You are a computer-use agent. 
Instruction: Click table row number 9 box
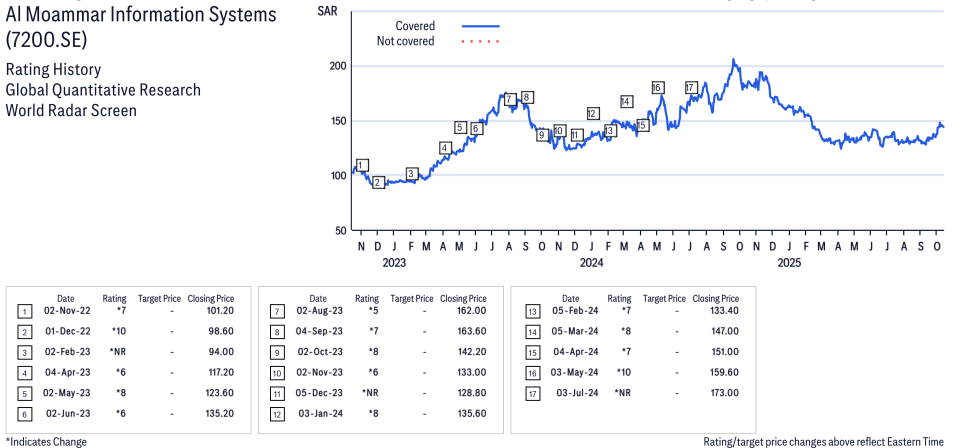(x=275, y=351)
